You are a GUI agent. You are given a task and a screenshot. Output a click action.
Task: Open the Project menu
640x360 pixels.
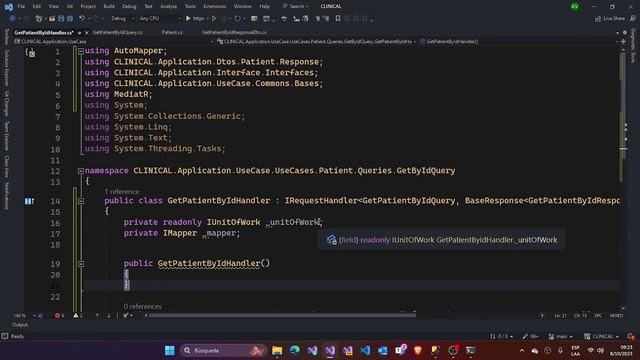[x=88, y=6]
